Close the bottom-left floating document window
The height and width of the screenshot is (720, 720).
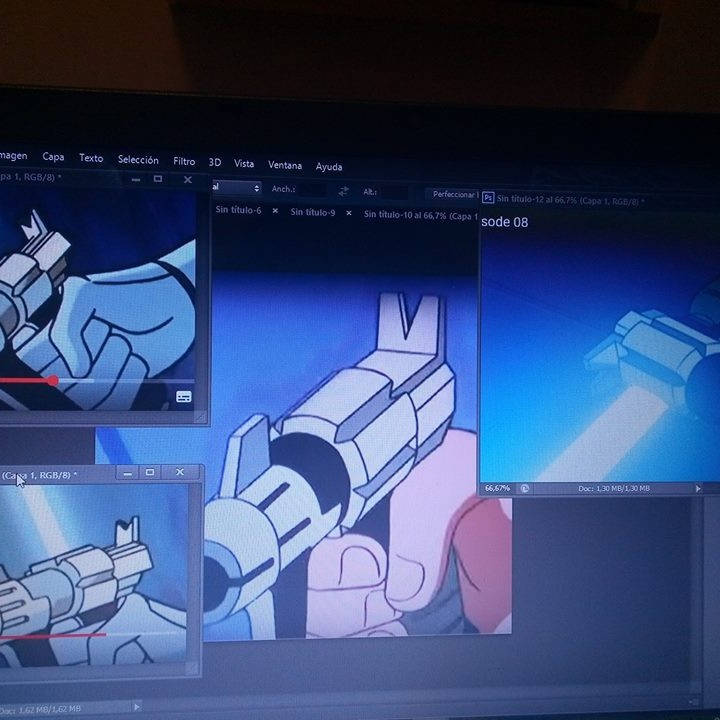tap(180, 472)
